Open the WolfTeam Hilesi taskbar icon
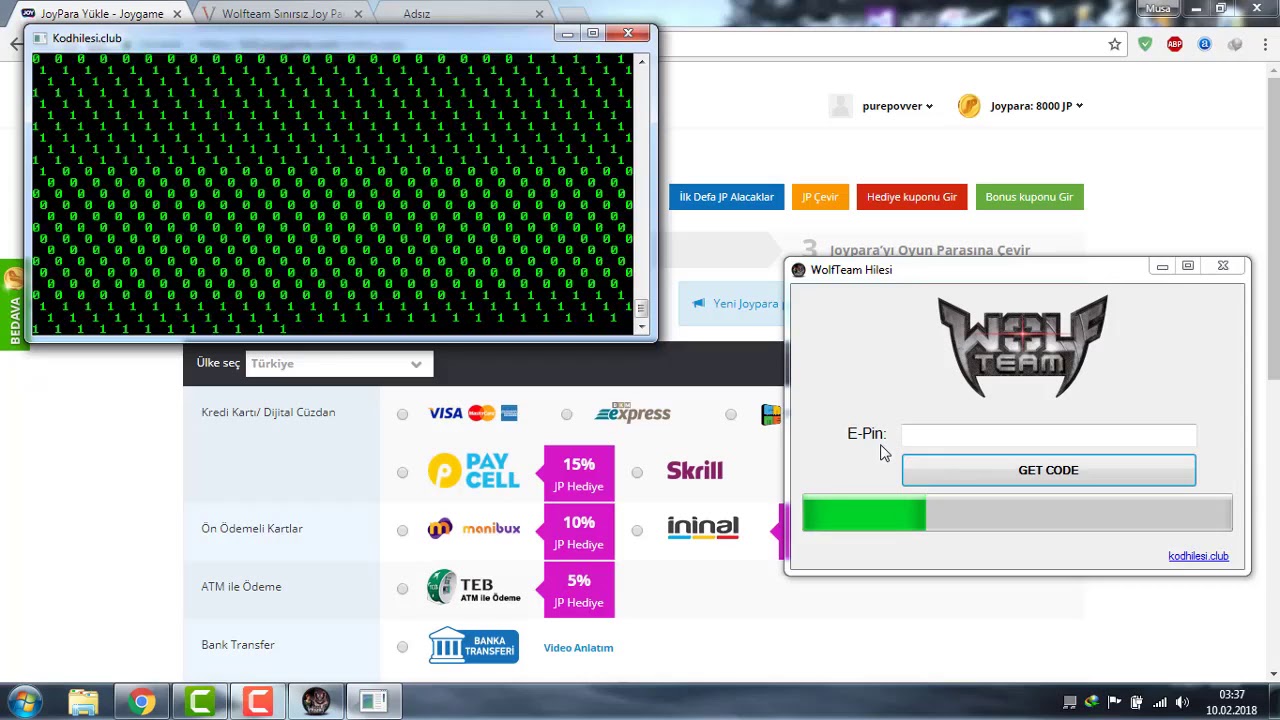This screenshot has width=1280, height=720. pos(316,702)
